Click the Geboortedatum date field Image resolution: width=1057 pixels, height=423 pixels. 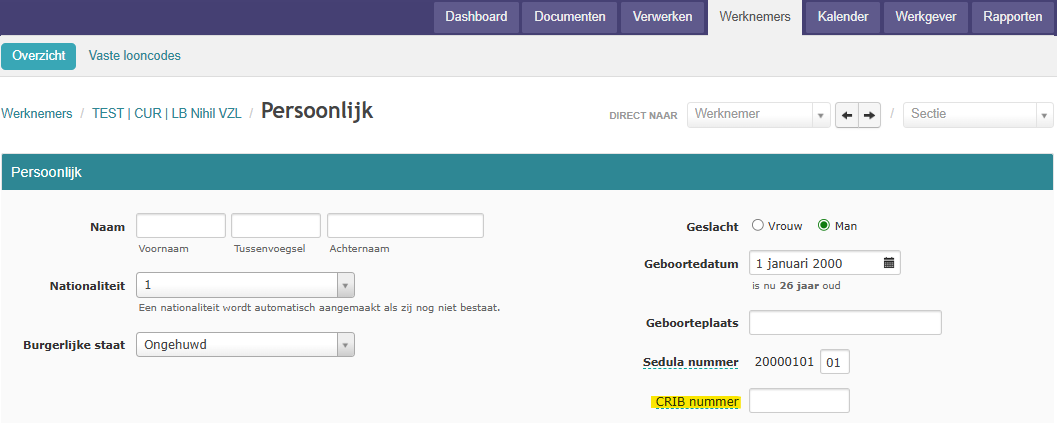point(824,263)
